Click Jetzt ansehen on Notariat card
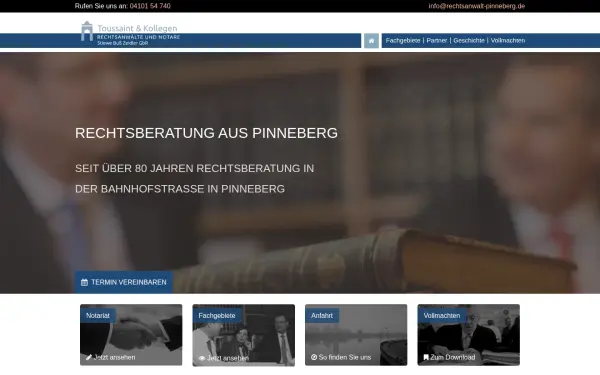 coord(114,357)
